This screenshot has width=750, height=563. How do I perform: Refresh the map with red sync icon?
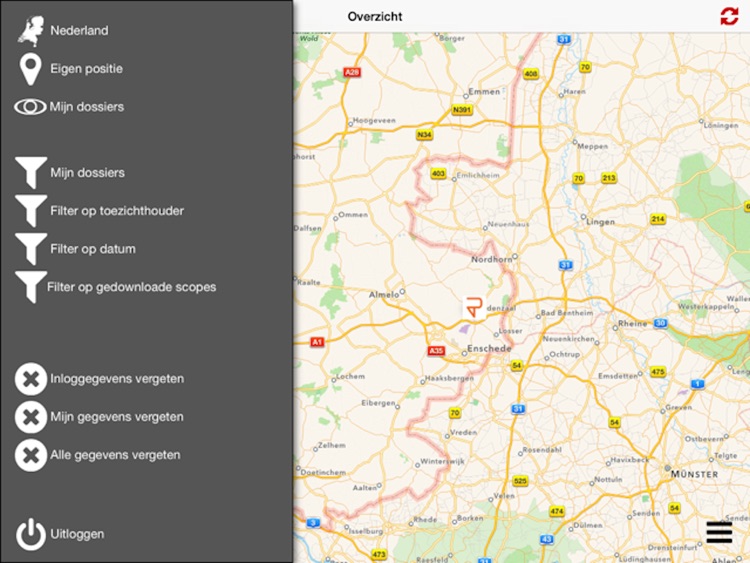coord(729,16)
